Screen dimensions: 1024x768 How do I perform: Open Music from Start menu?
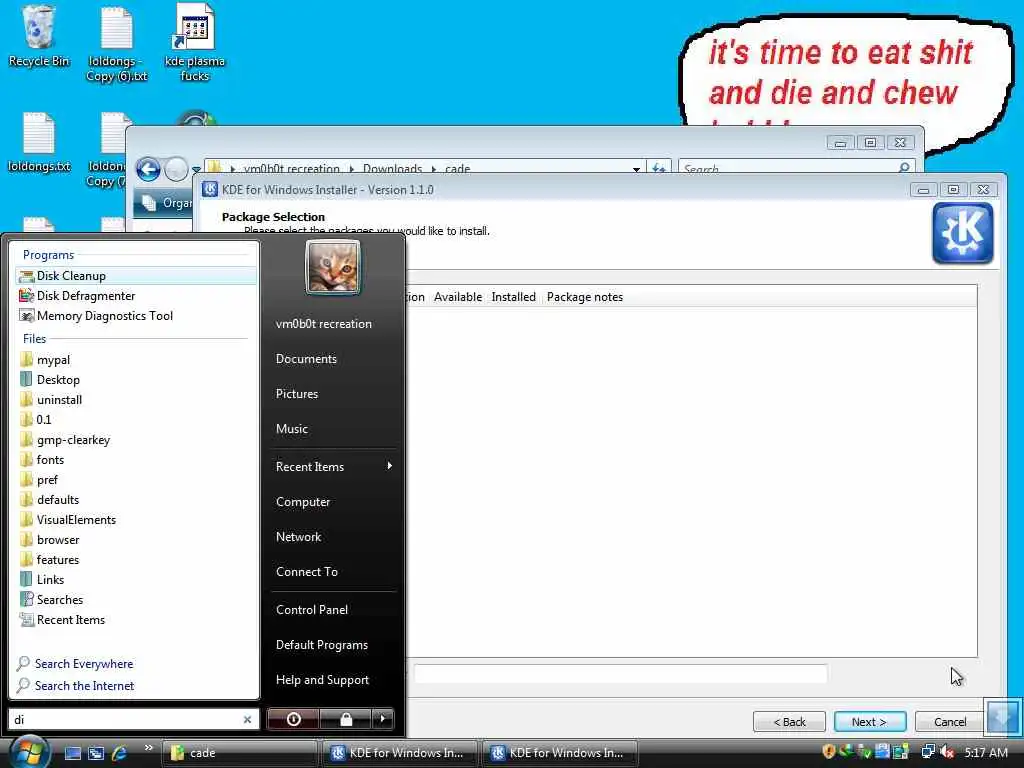pyautogui.click(x=292, y=429)
